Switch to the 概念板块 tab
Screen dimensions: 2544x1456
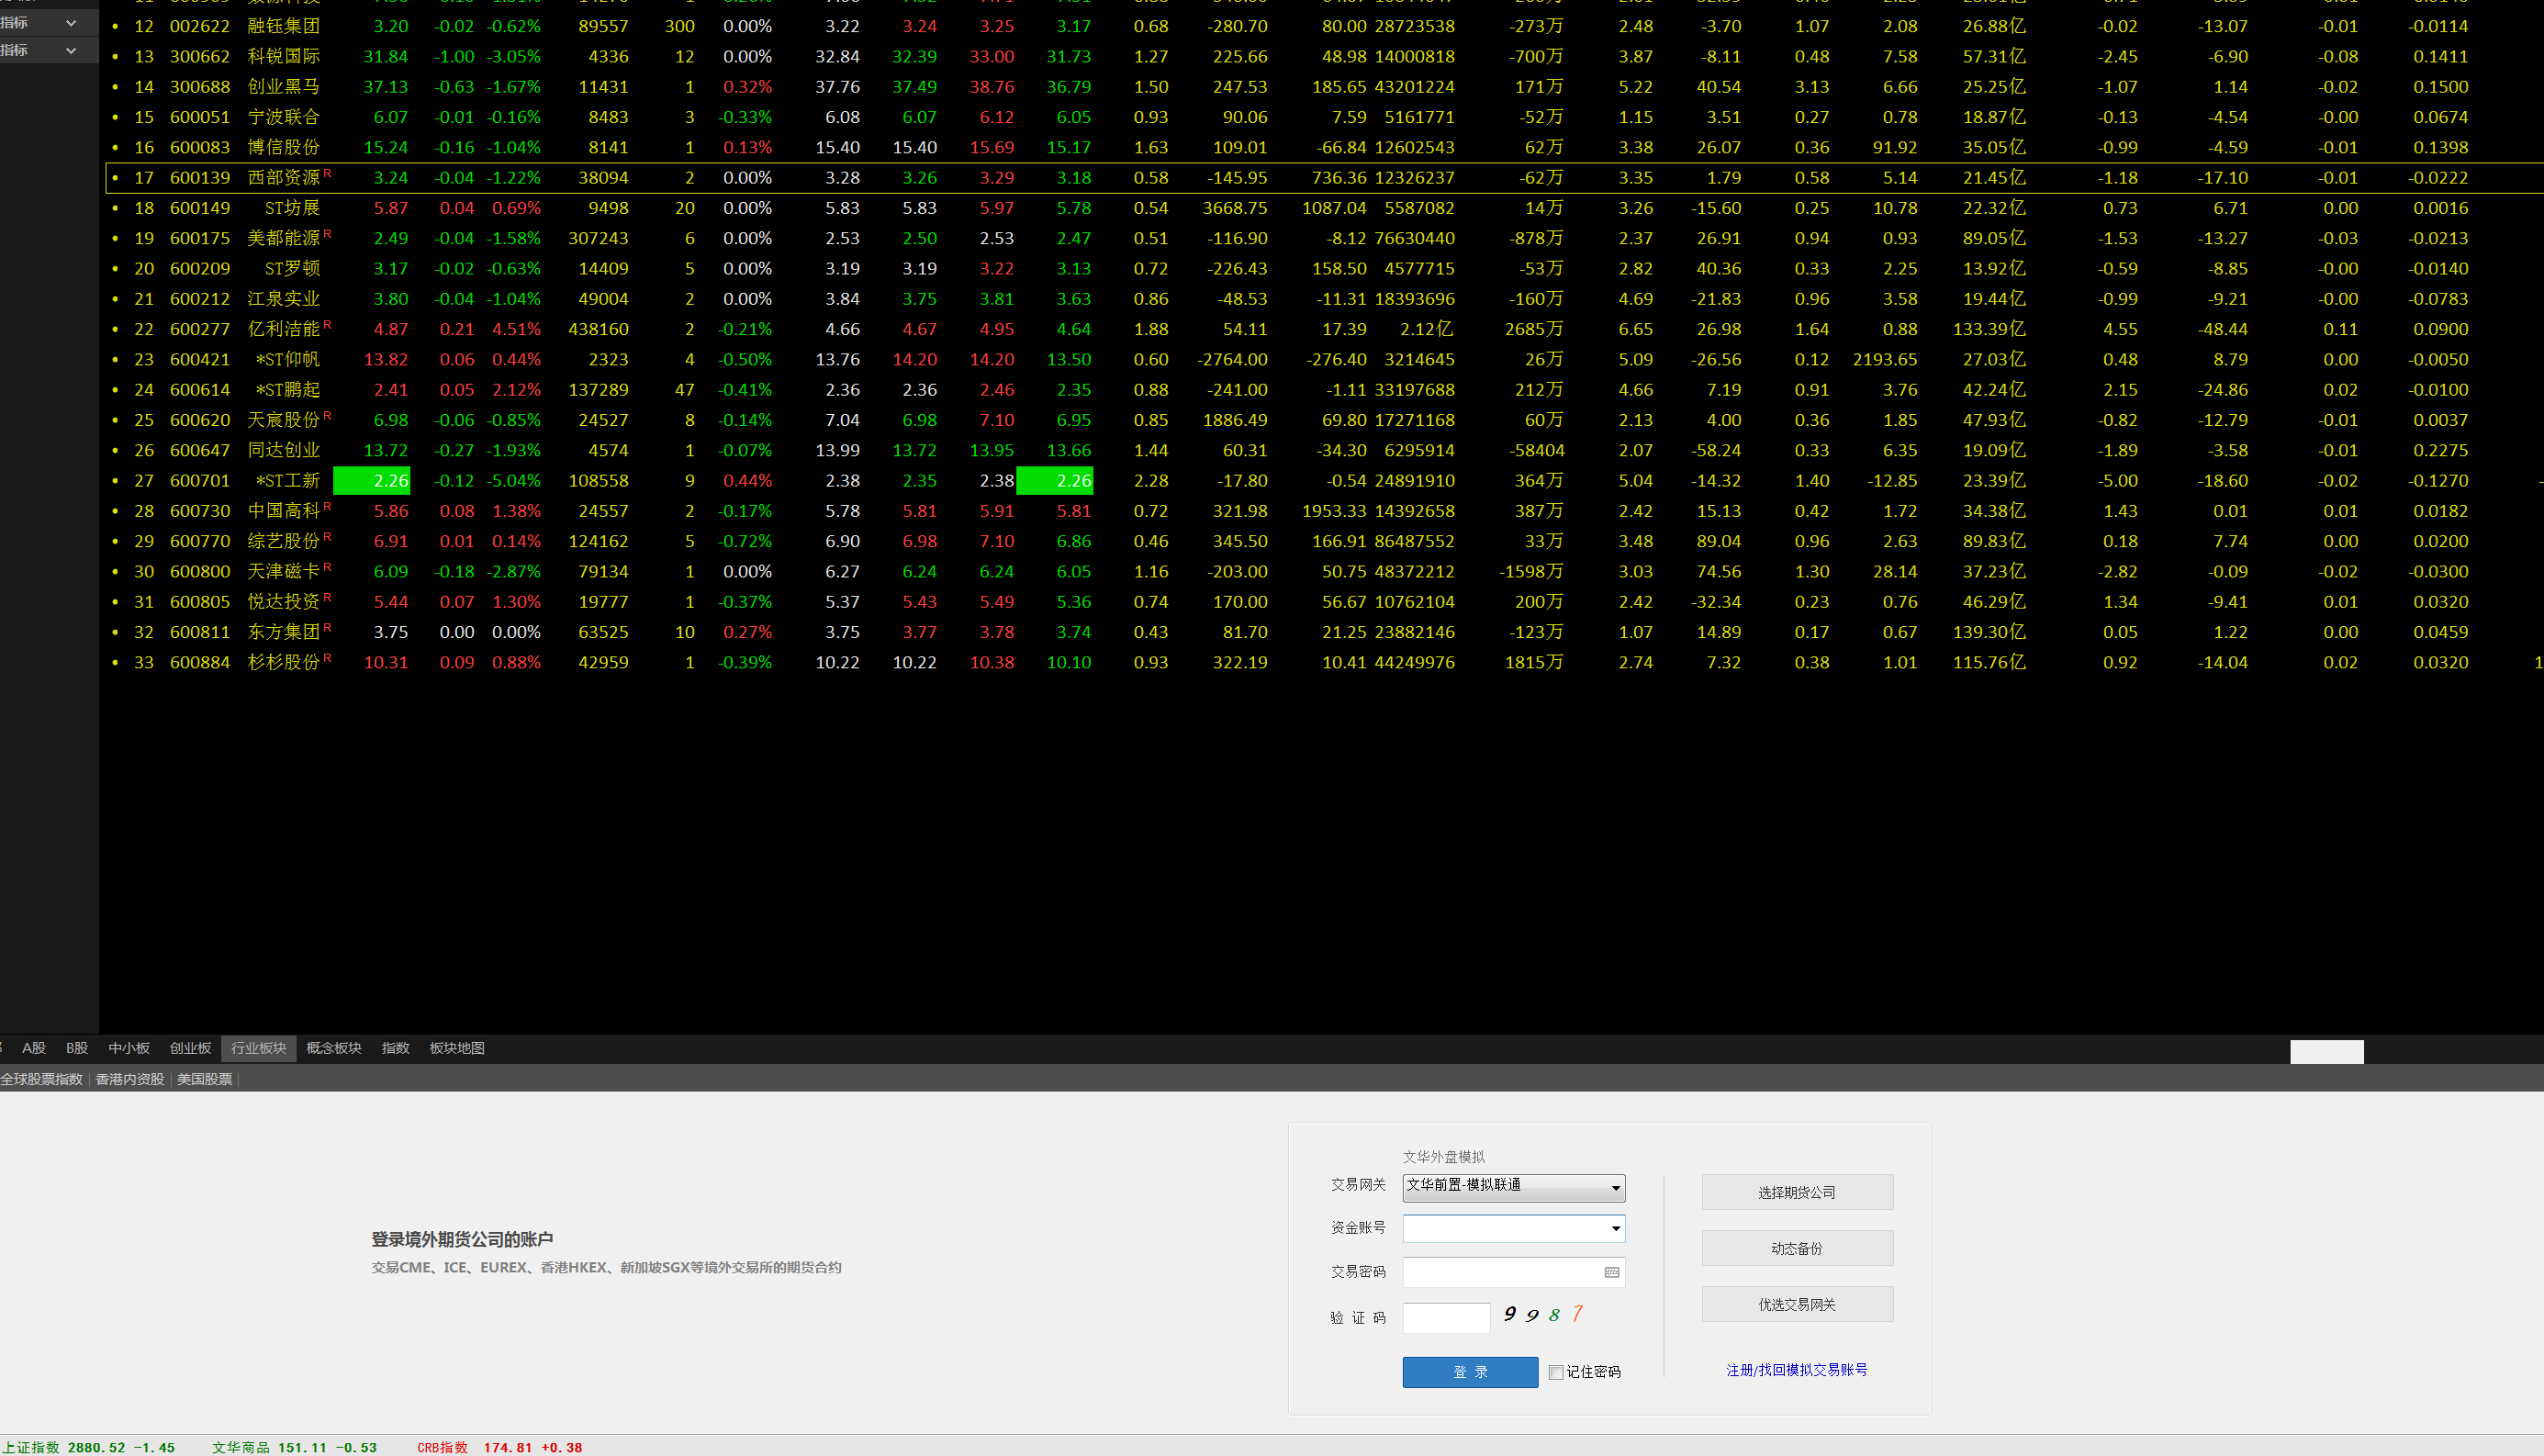tap(334, 1048)
